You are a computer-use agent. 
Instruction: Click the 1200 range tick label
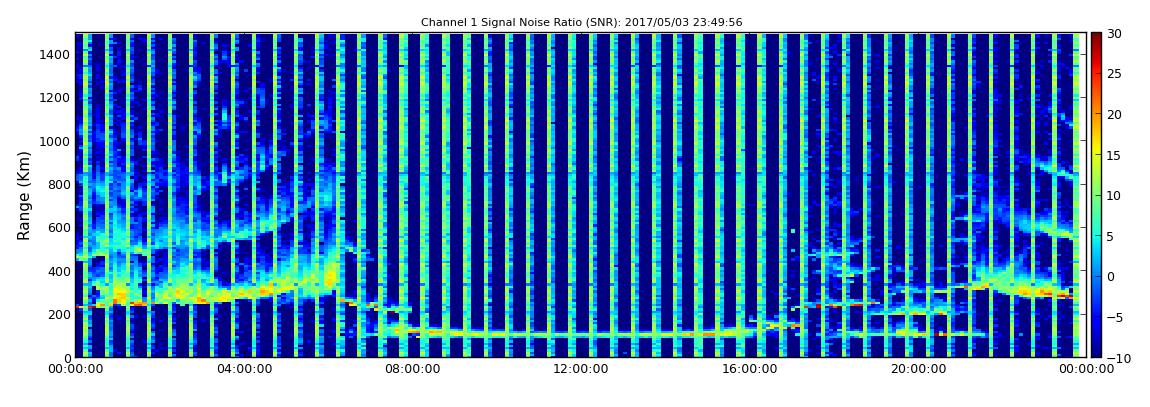[54, 98]
